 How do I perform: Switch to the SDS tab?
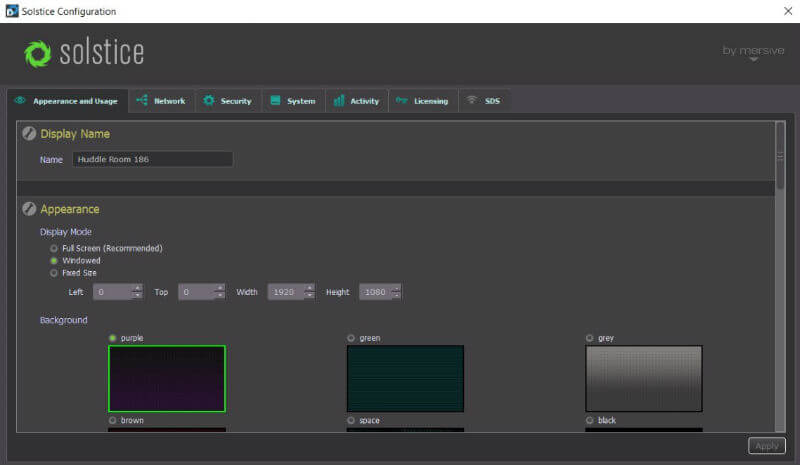click(x=484, y=101)
